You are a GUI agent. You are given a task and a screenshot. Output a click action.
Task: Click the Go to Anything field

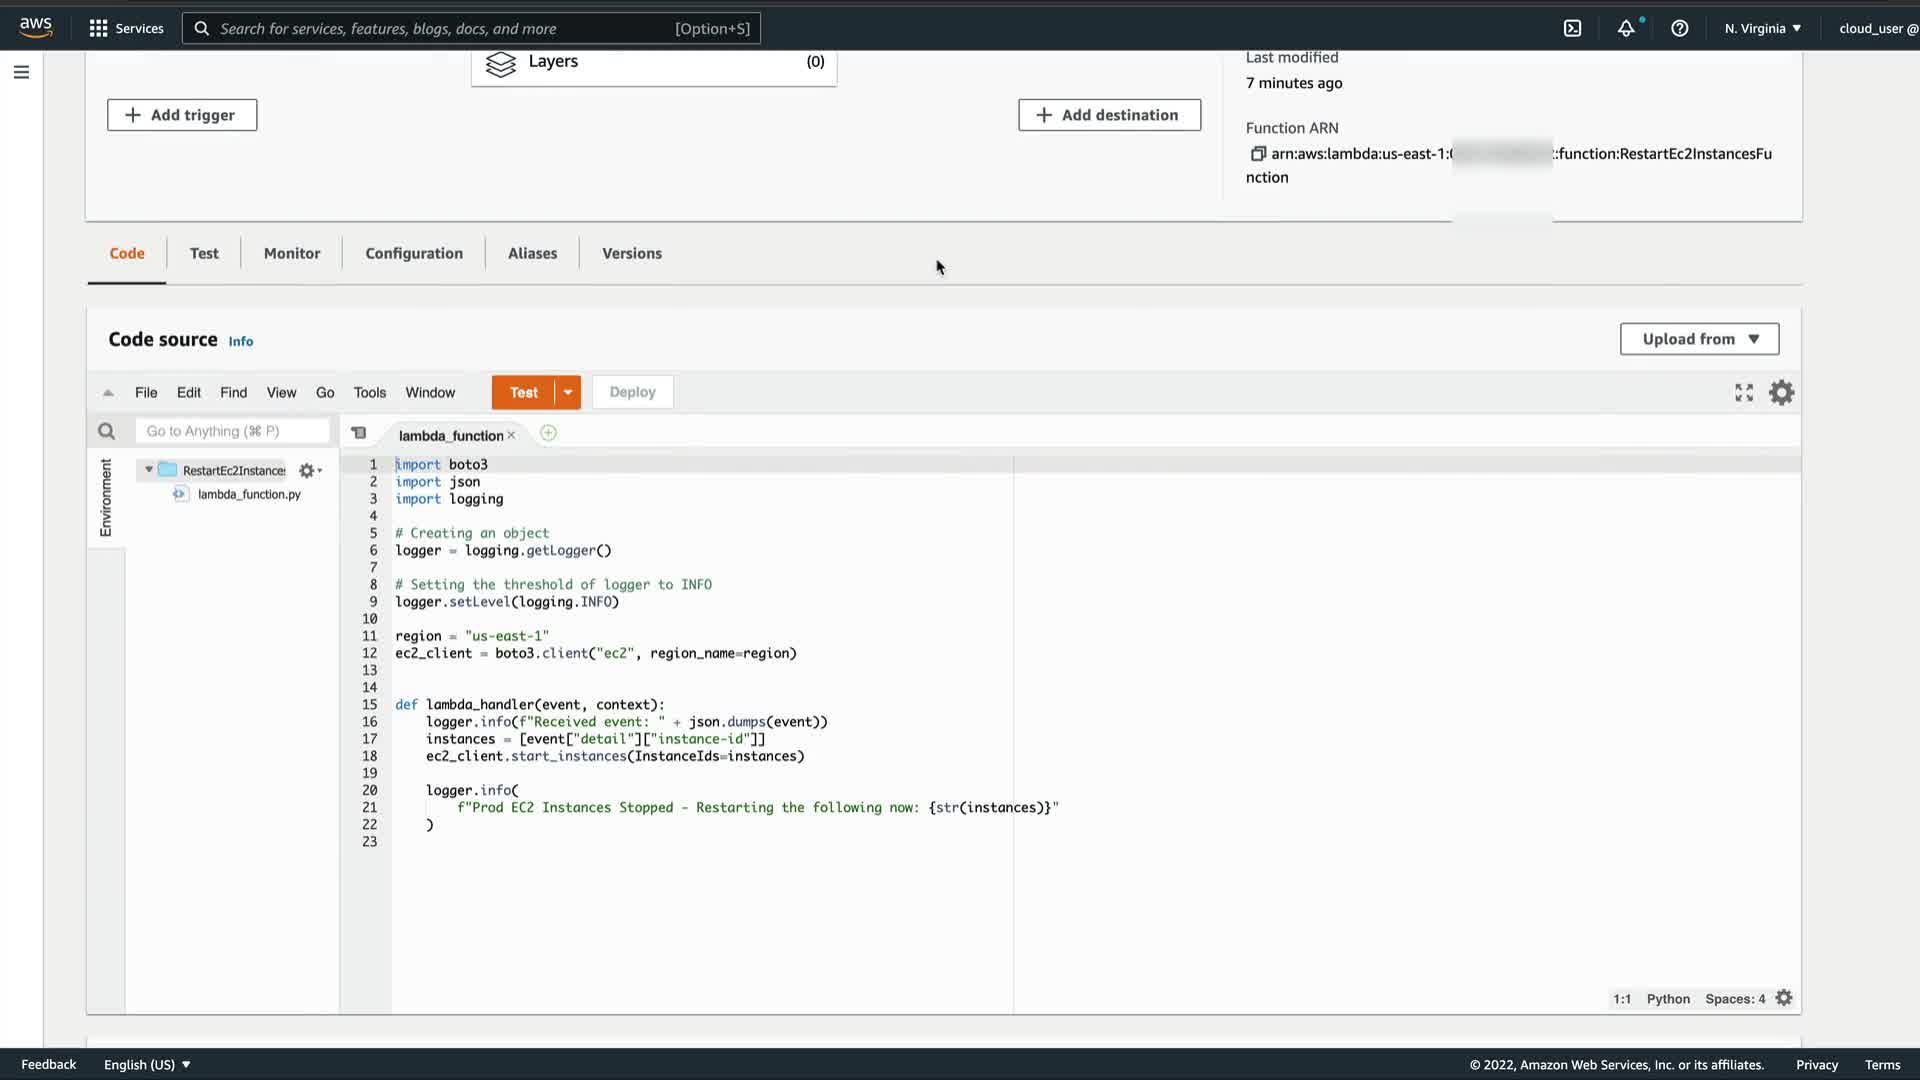click(x=232, y=431)
